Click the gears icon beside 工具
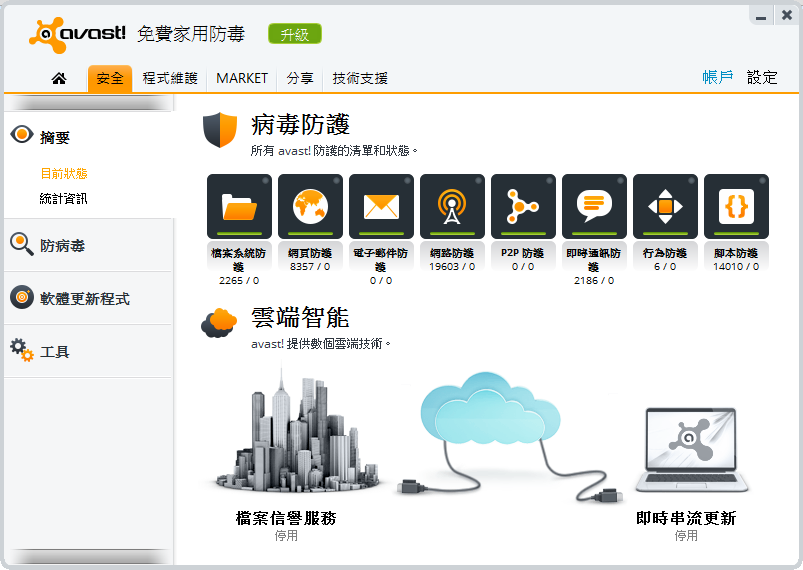This screenshot has height=570, width=803. point(22,350)
